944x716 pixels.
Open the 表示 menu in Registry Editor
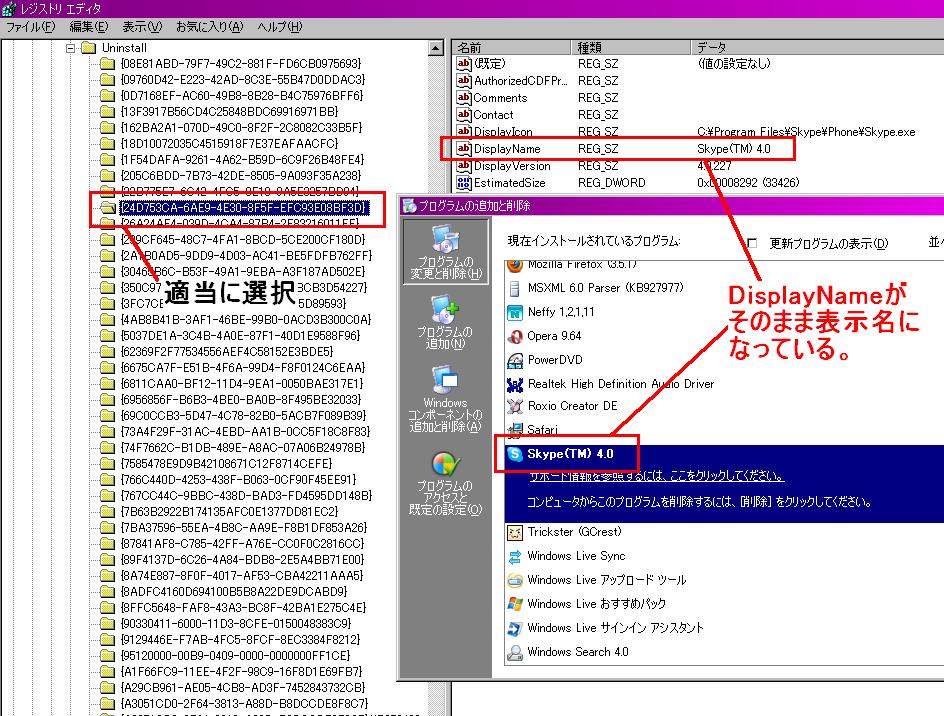pyautogui.click(x=142, y=27)
